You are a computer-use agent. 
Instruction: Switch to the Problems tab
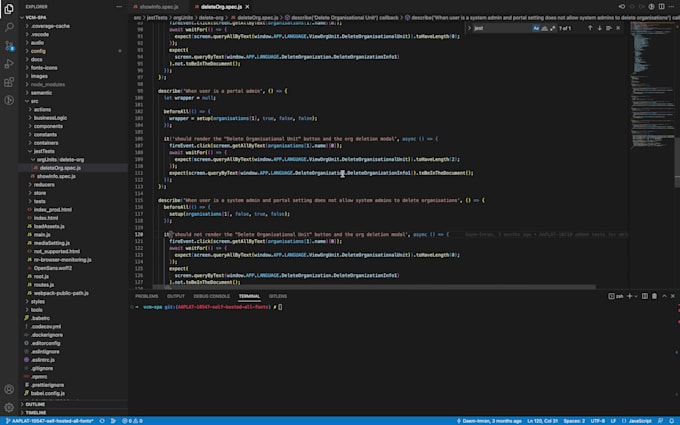pos(147,296)
